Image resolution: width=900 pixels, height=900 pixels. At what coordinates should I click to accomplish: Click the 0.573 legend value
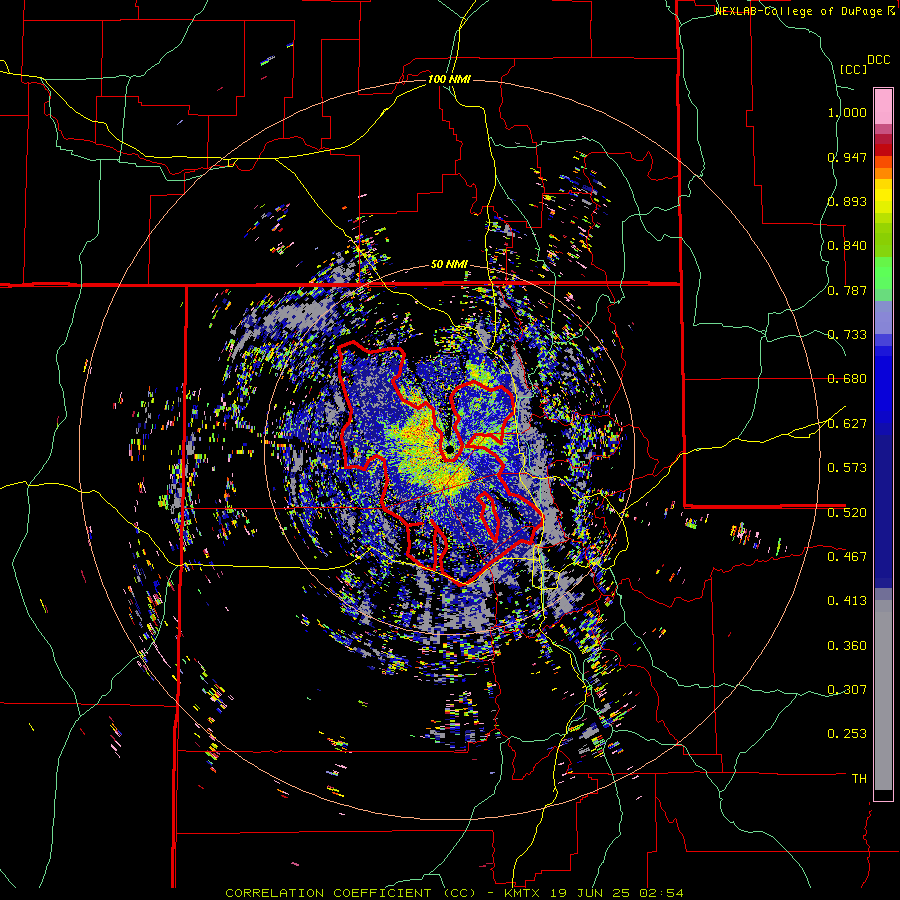pyautogui.click(x=847, y=468)
